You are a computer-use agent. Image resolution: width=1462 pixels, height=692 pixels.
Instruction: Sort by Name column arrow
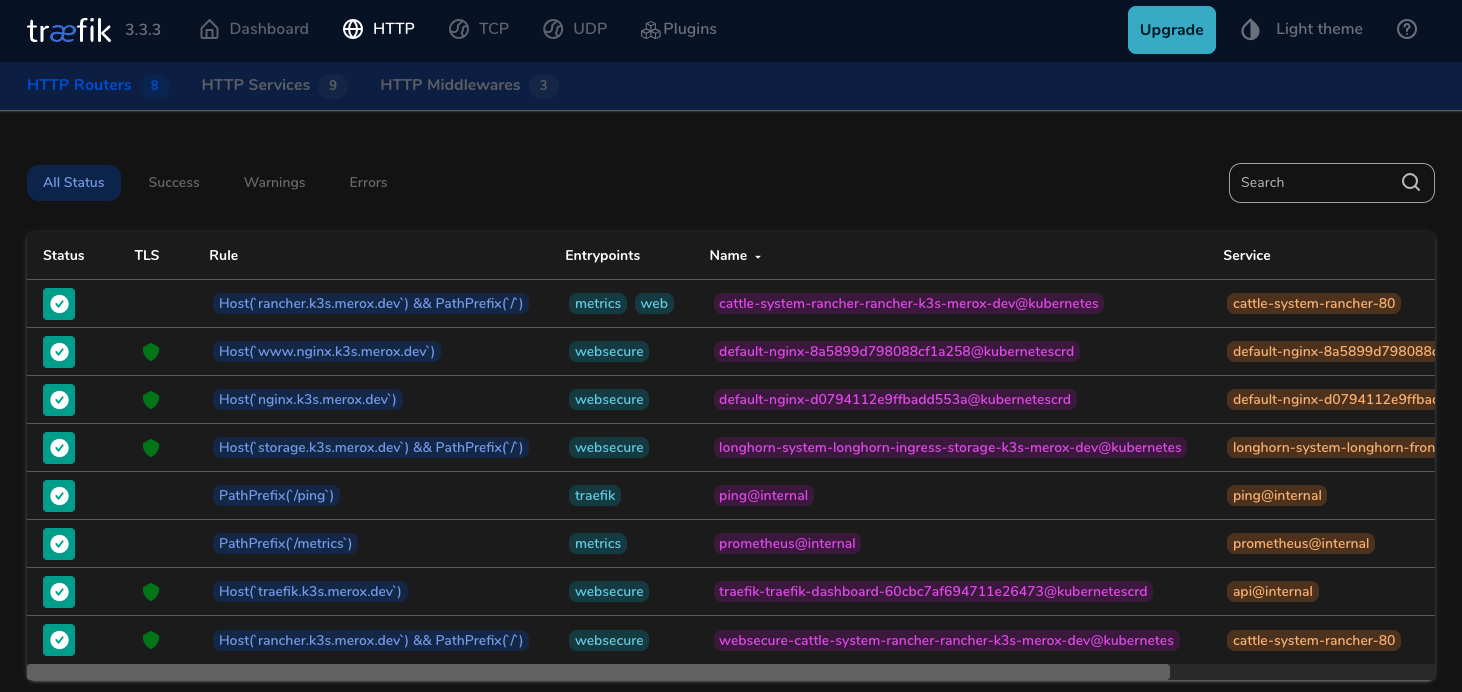758,257
